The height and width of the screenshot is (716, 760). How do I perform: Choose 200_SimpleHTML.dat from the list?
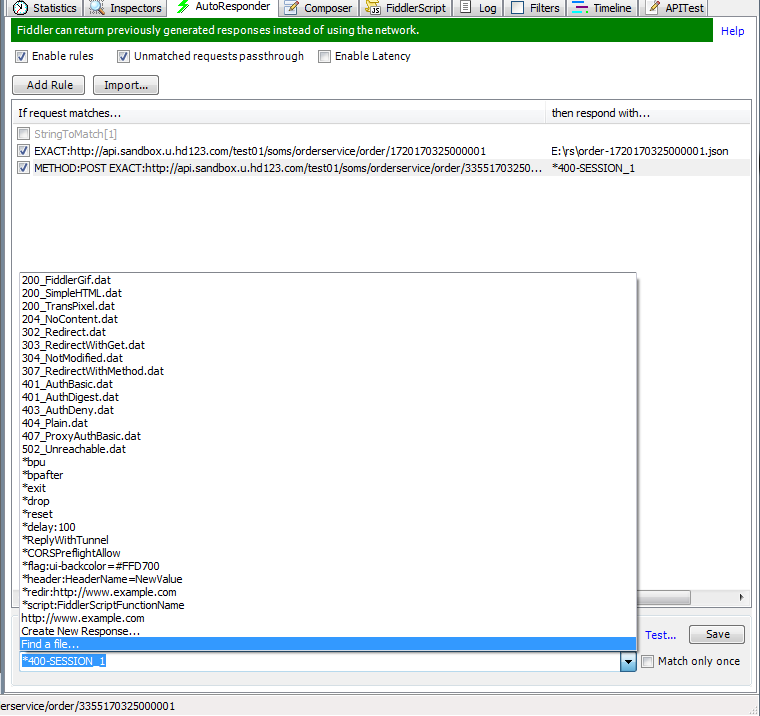(x=328, y=293)
